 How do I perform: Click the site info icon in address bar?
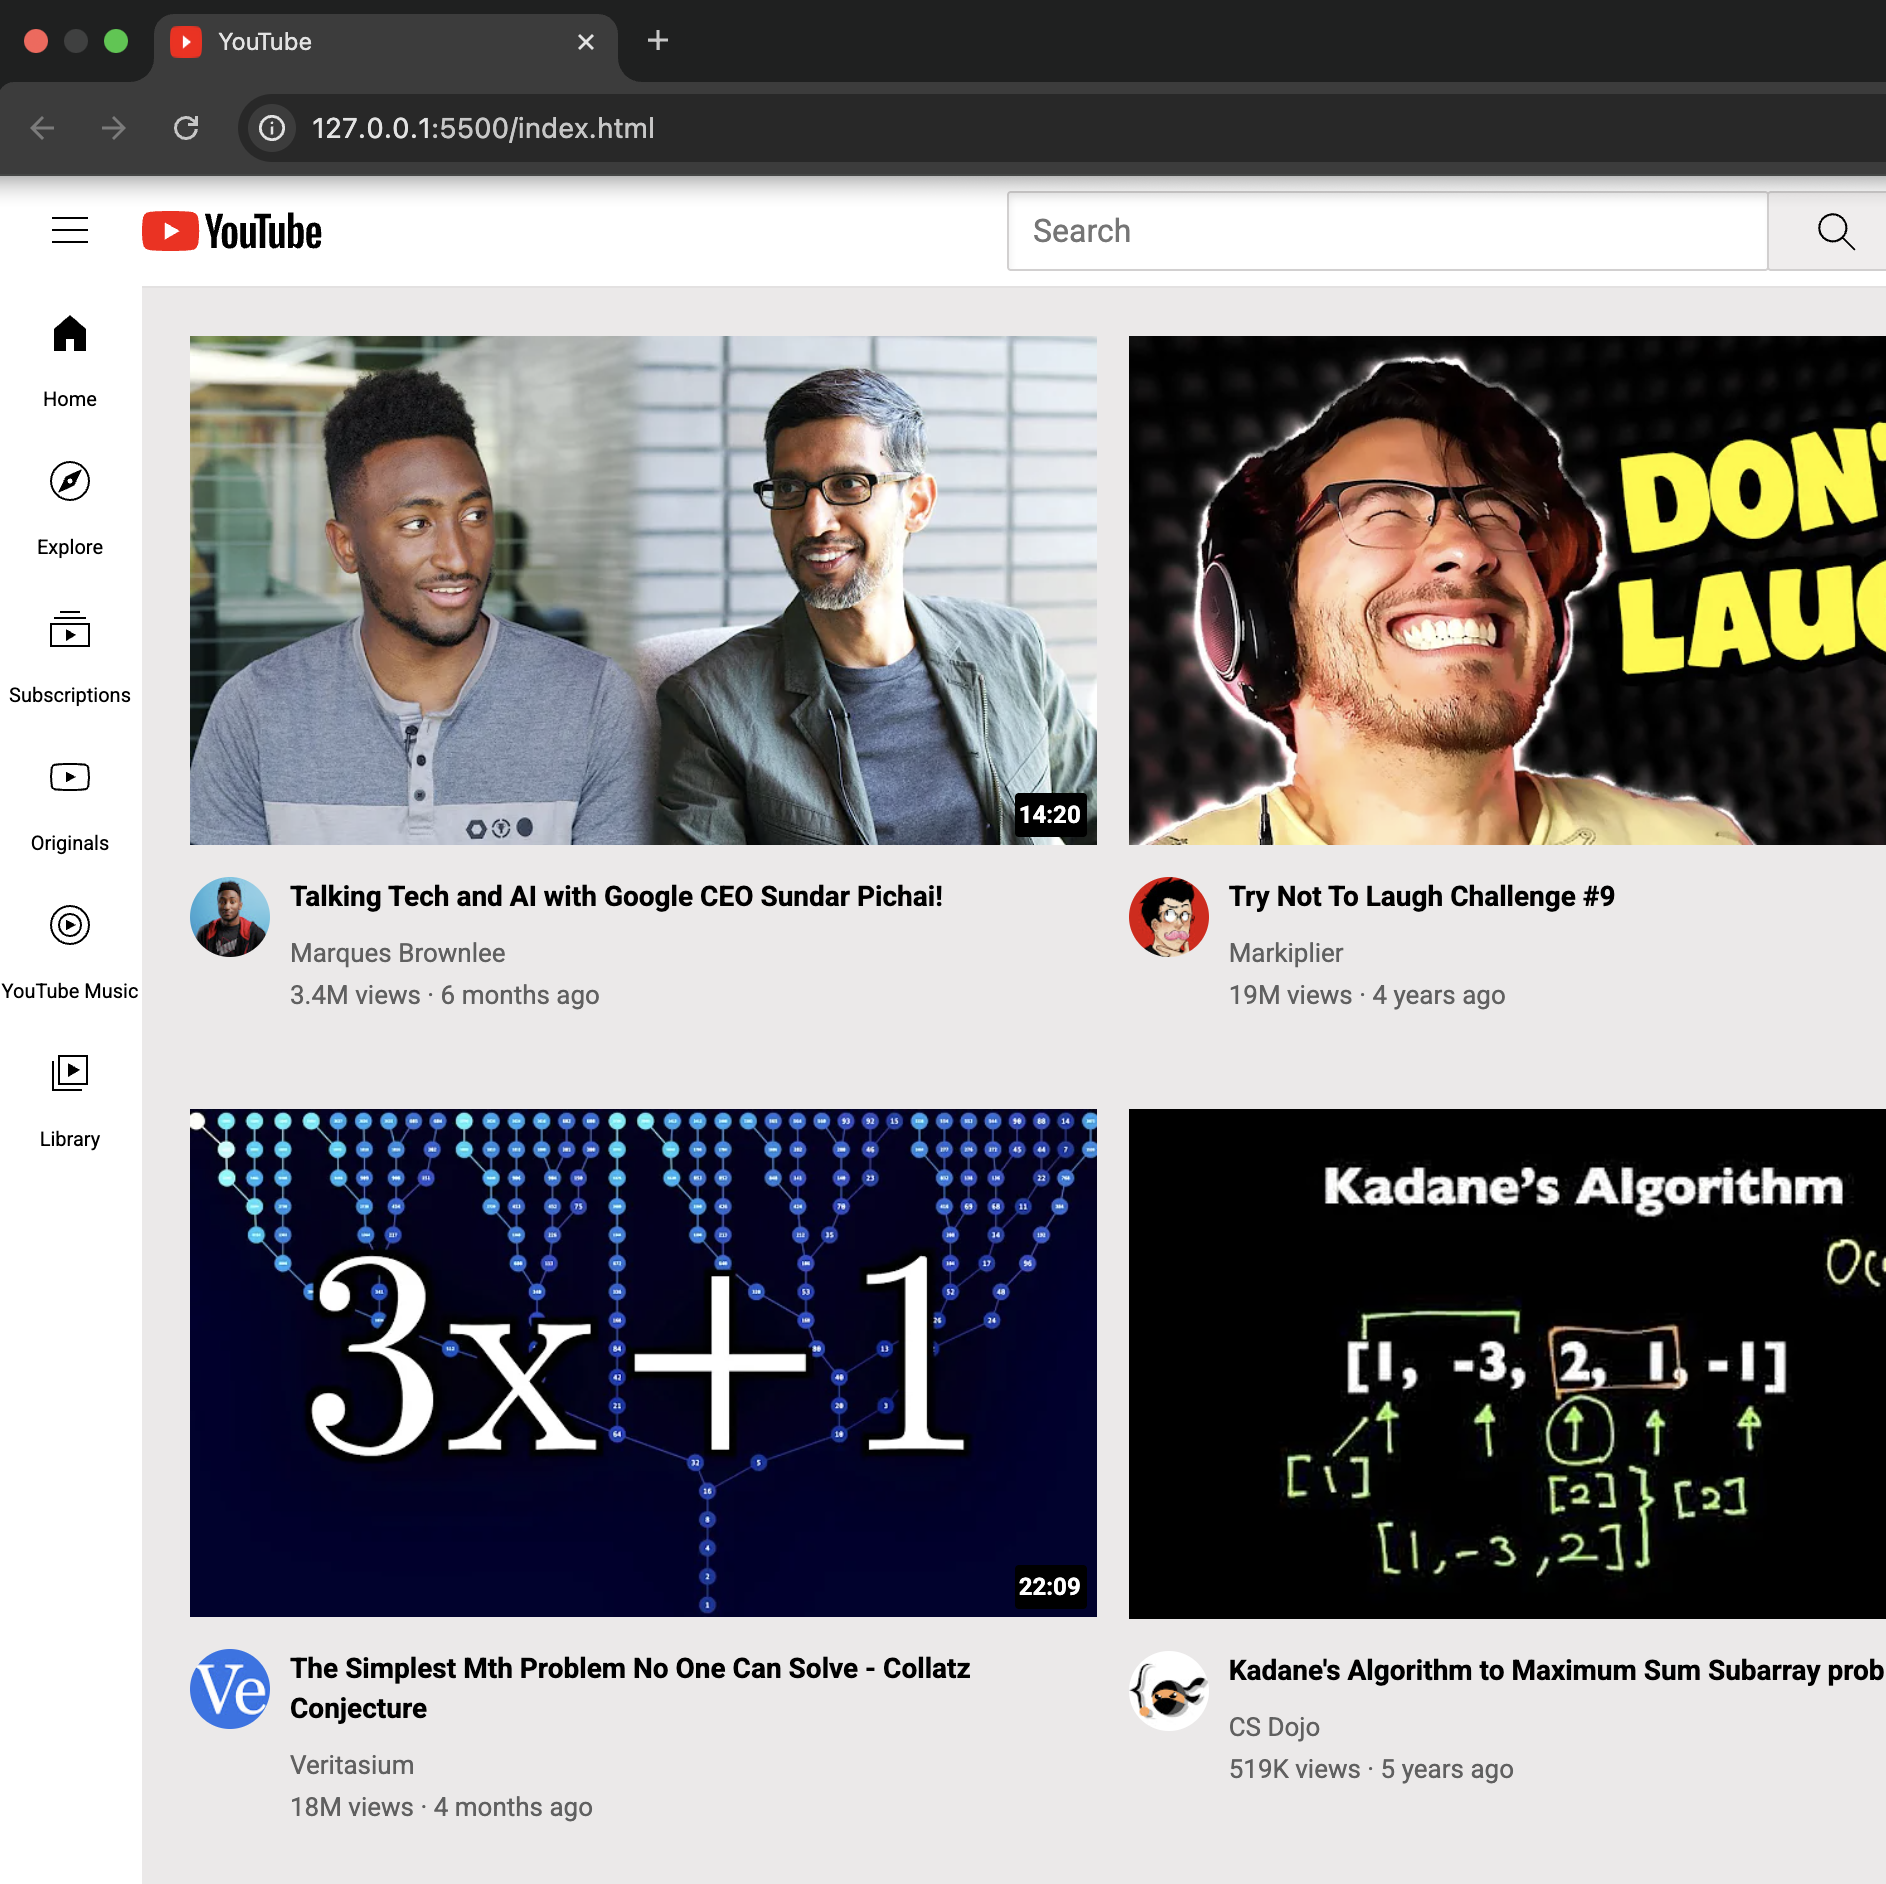(x=272, y=128)
